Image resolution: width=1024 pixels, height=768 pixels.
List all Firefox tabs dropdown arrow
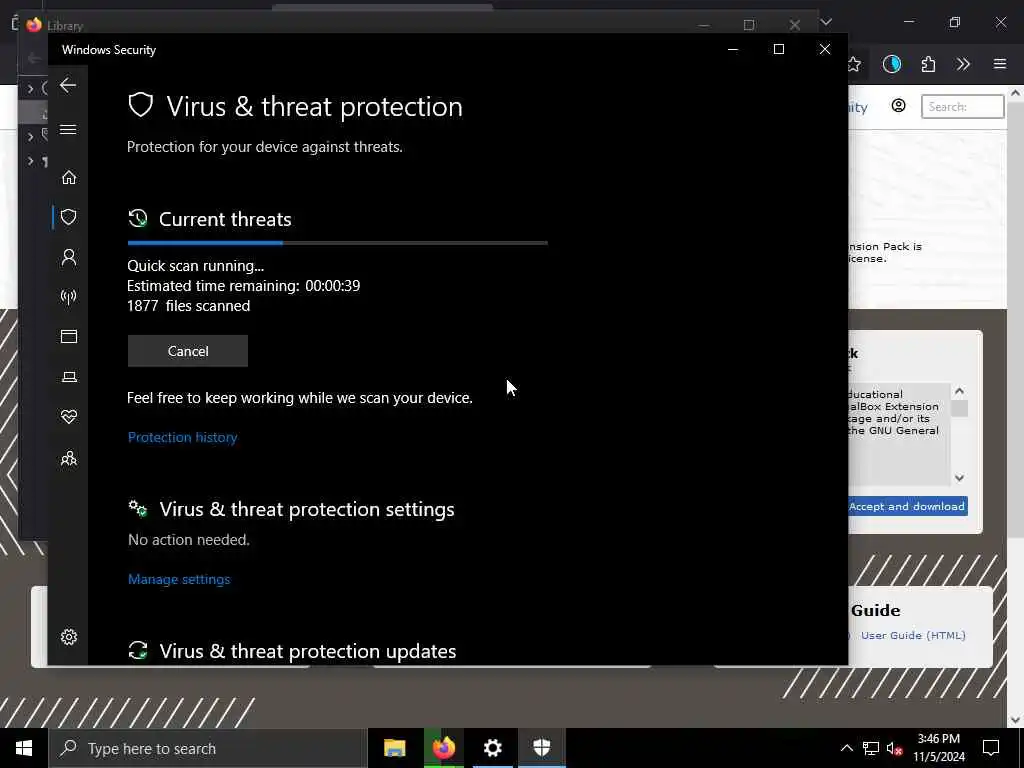pyautogui.click(x=826, y=22)
